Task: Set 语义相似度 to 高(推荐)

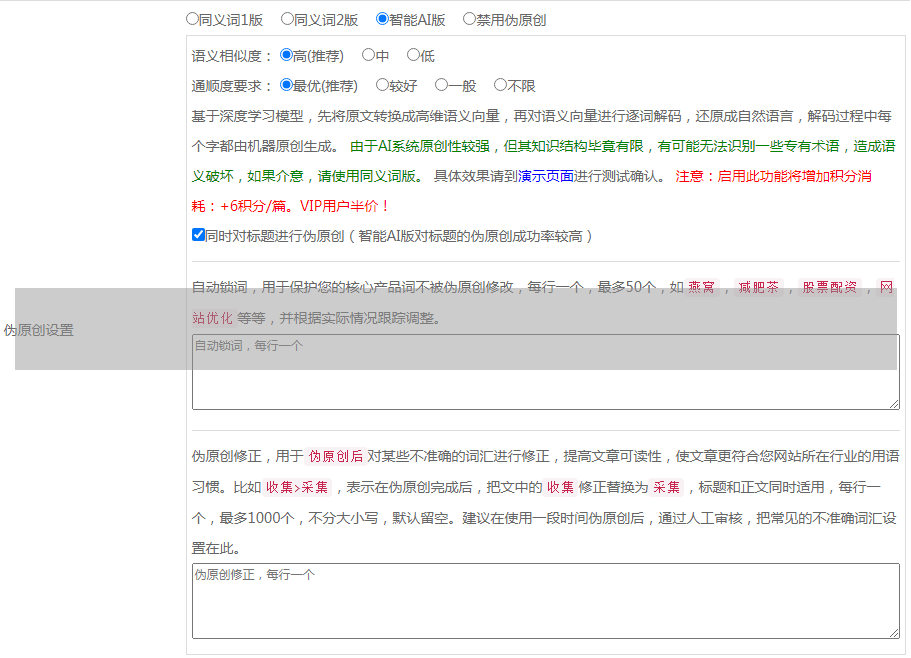Action: (286, 56)
